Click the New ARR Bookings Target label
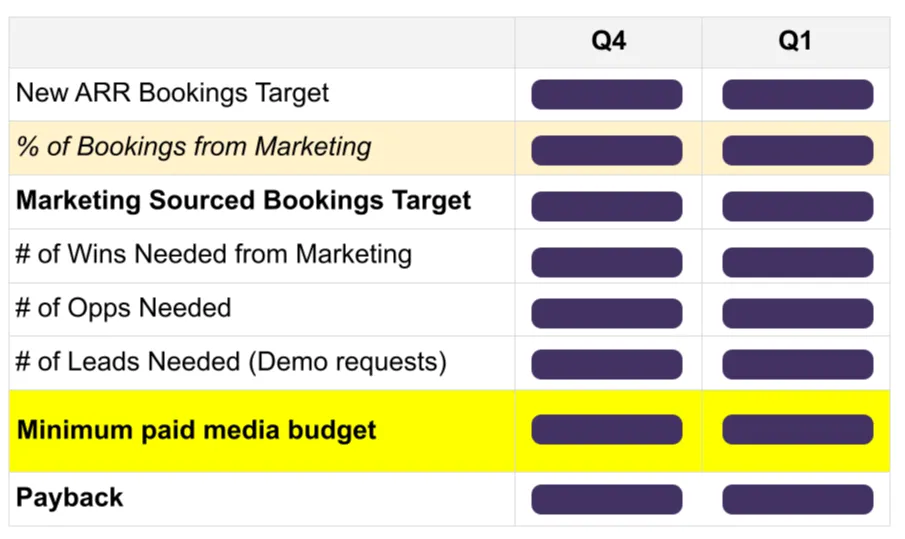The image size is (905, 539). tap(172, 93)
